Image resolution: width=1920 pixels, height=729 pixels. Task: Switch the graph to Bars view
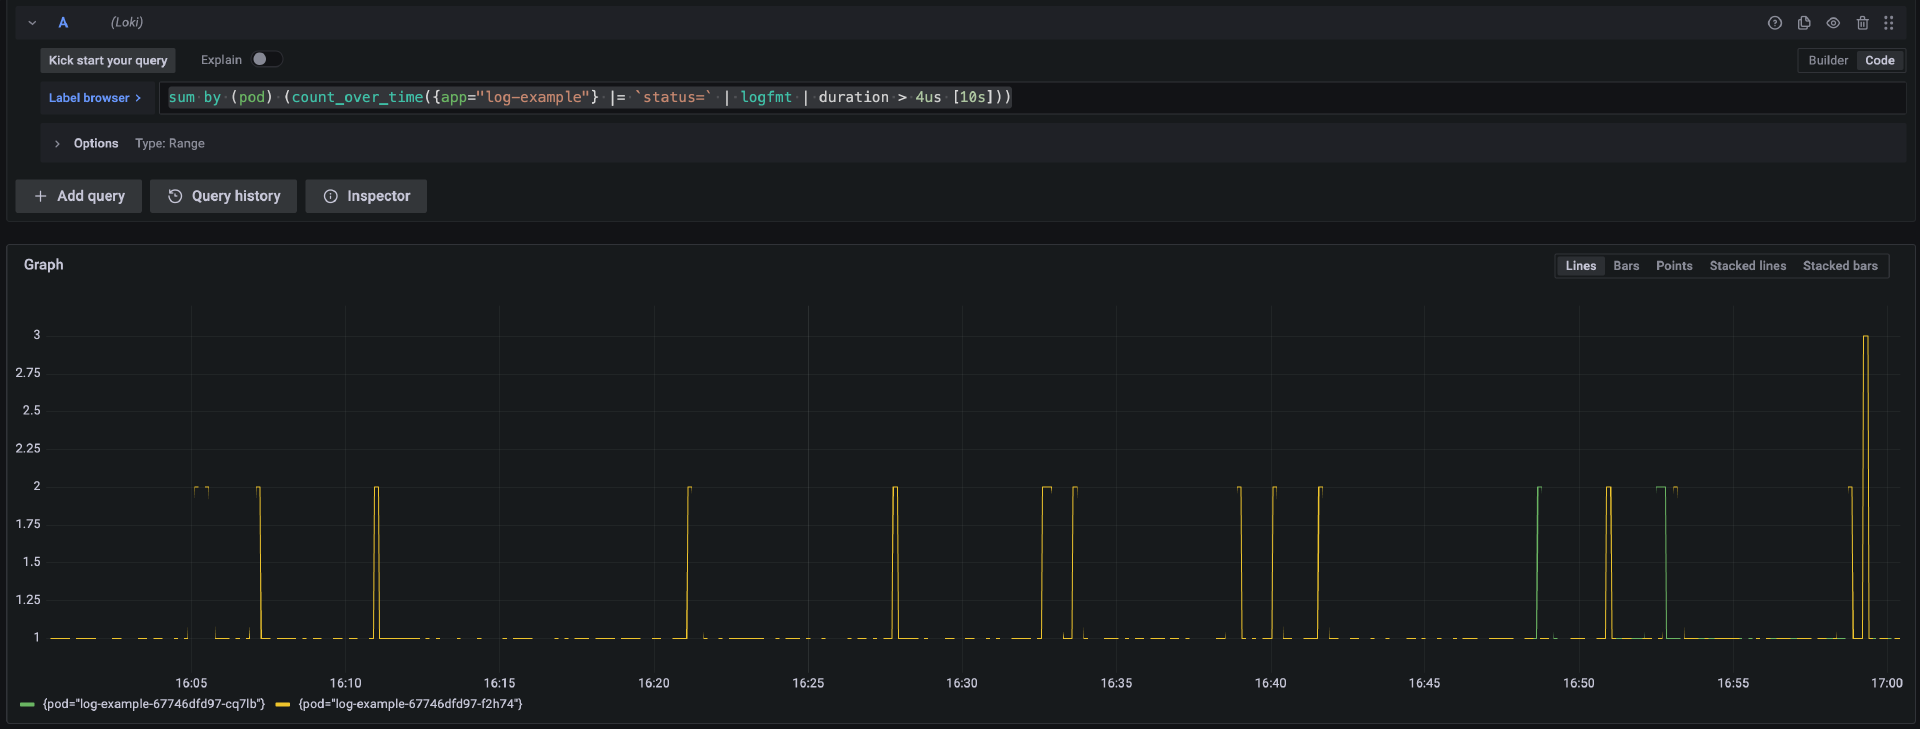click(1626, 266)
